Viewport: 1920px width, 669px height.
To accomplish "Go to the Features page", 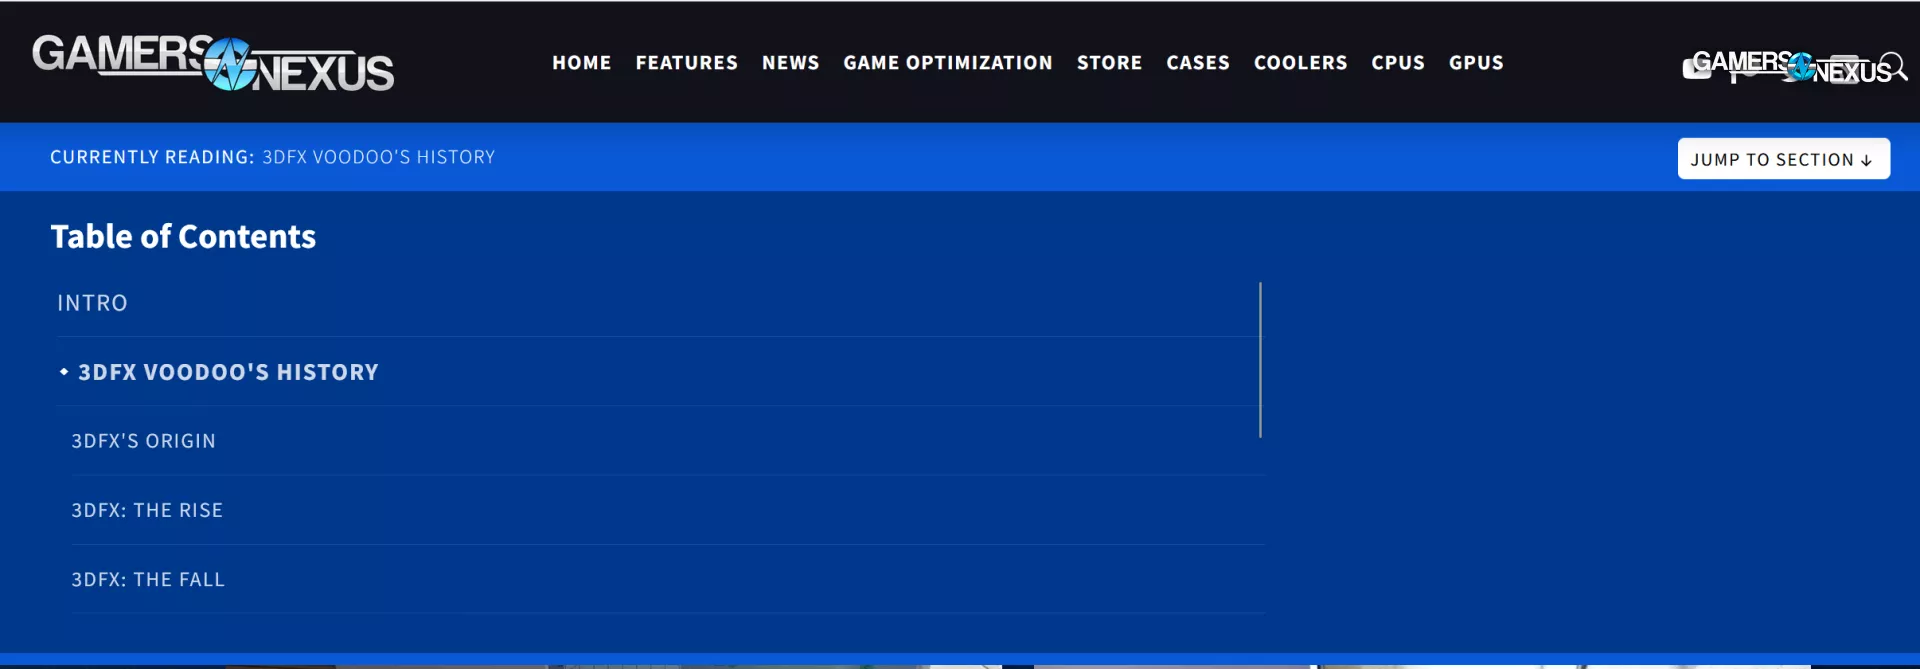I will 686,62.
